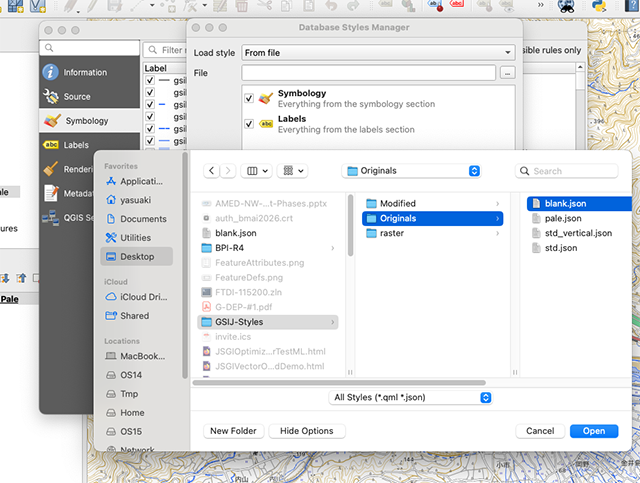Toggle the fifth gsi rule checkbox

tap(150, 129)
